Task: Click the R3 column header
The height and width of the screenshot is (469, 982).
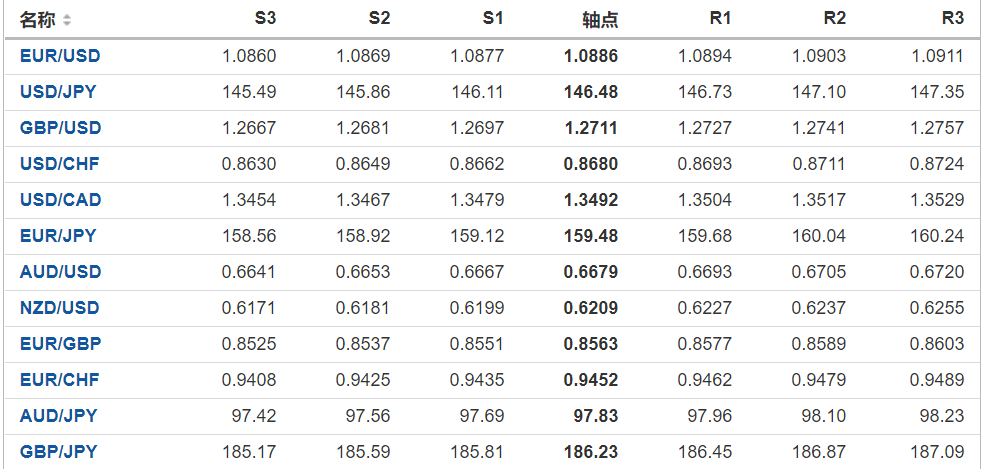Action: coord(953,19)
